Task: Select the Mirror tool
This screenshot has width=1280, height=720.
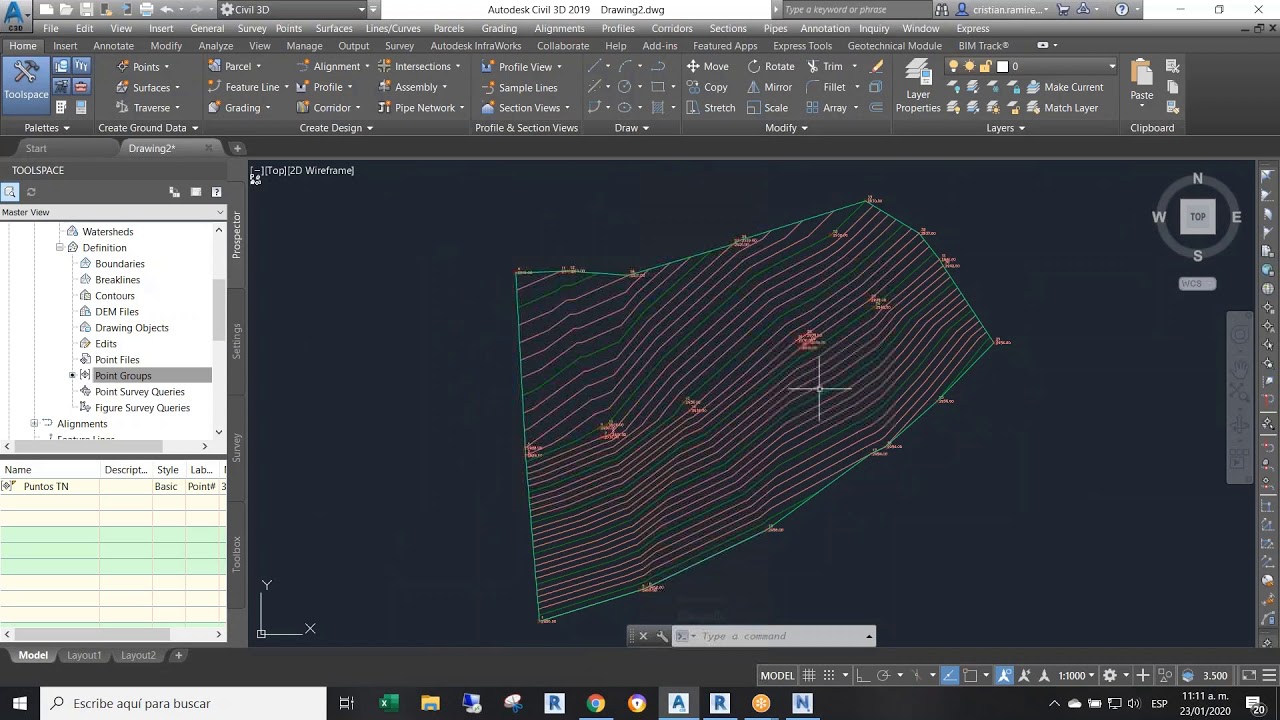Action: click(770, 87)
